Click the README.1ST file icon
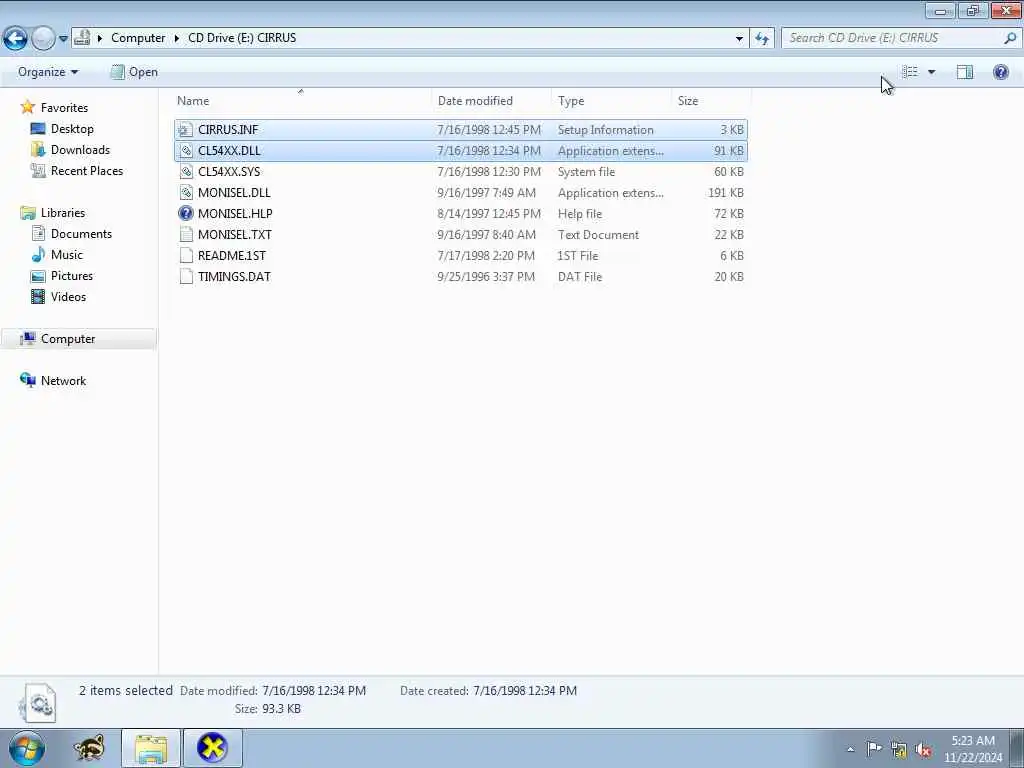This screenshot has width=1024, height=768. pos(186,255)
